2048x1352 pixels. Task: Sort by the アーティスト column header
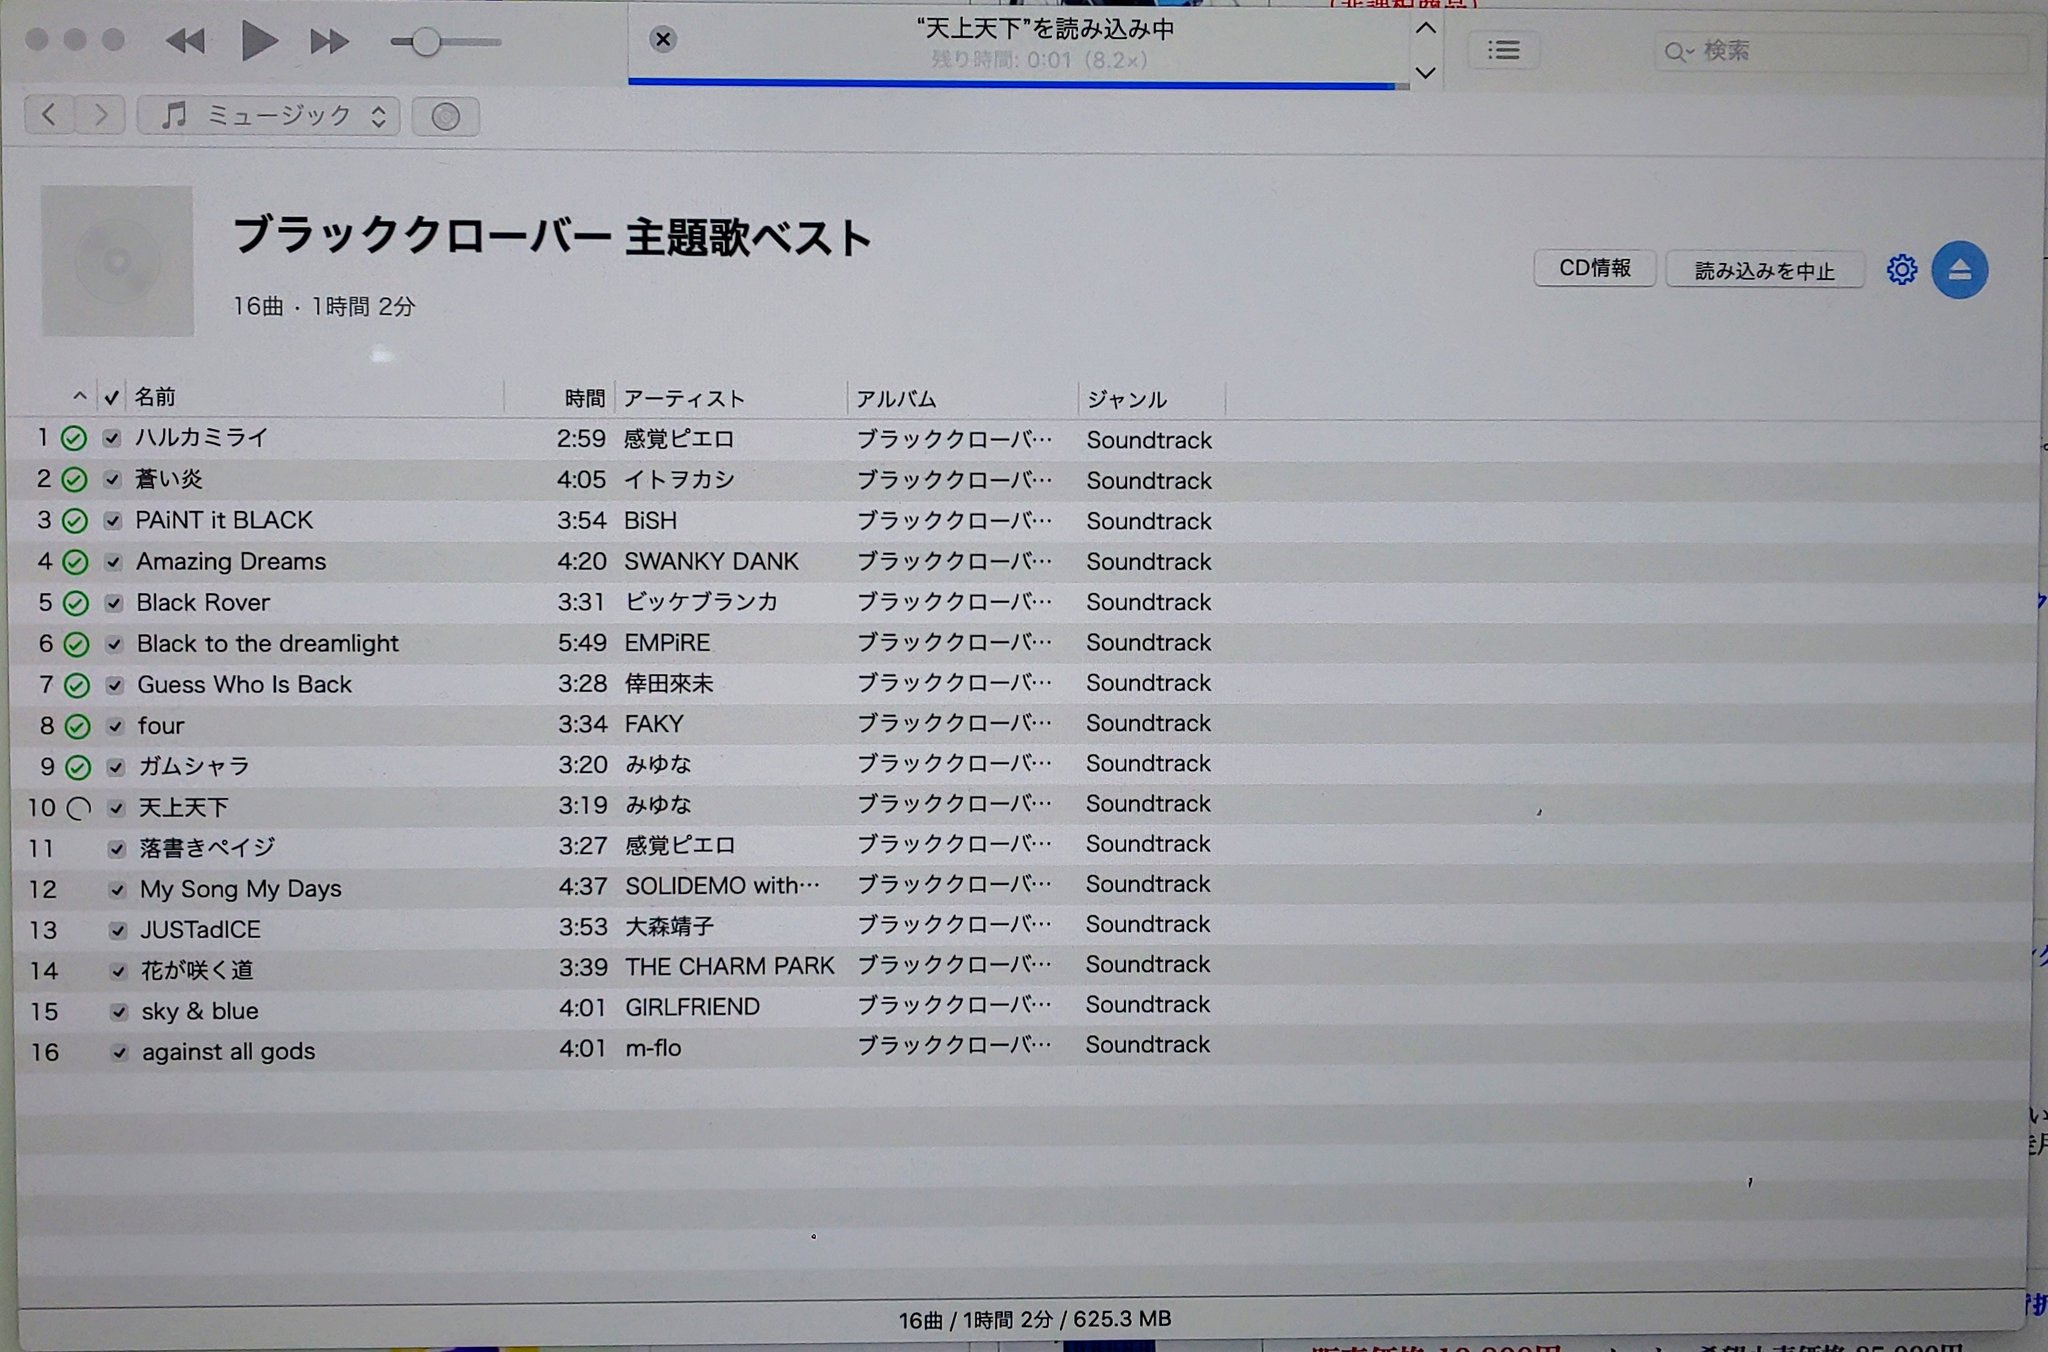pos(685,399)
